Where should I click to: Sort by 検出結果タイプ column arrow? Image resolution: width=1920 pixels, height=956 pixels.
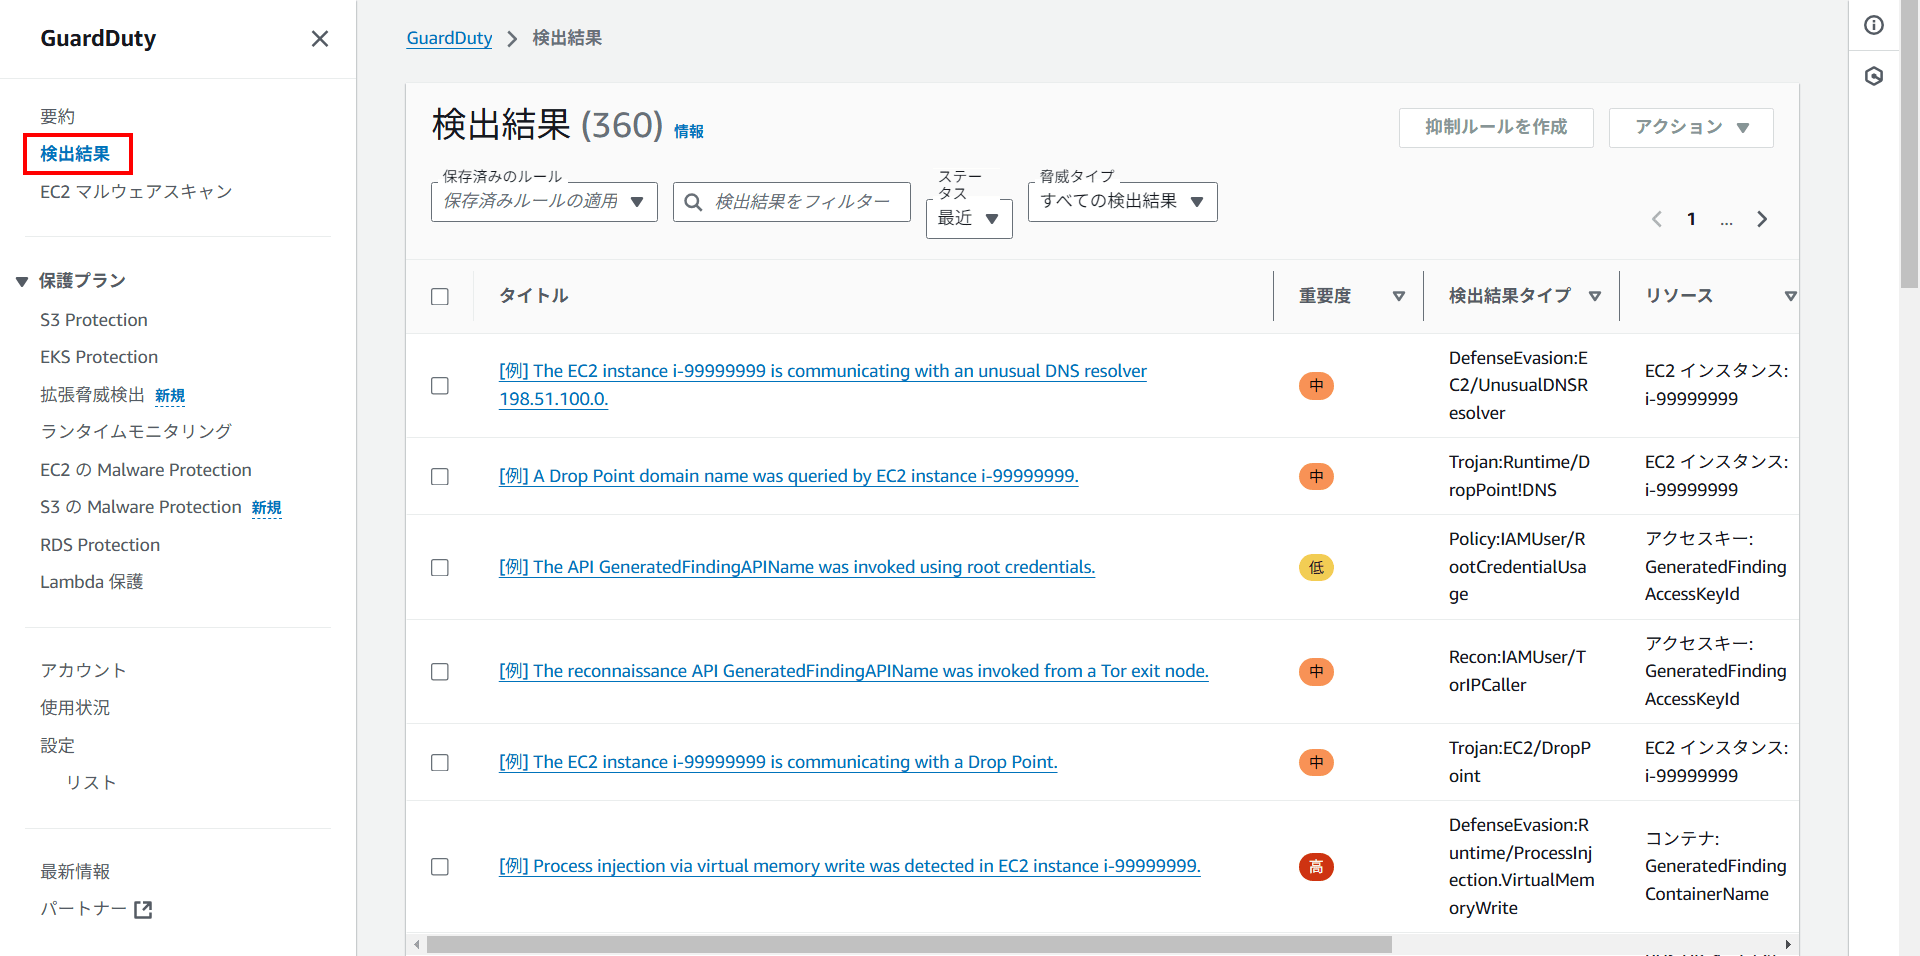click(x=1595, y=296)
